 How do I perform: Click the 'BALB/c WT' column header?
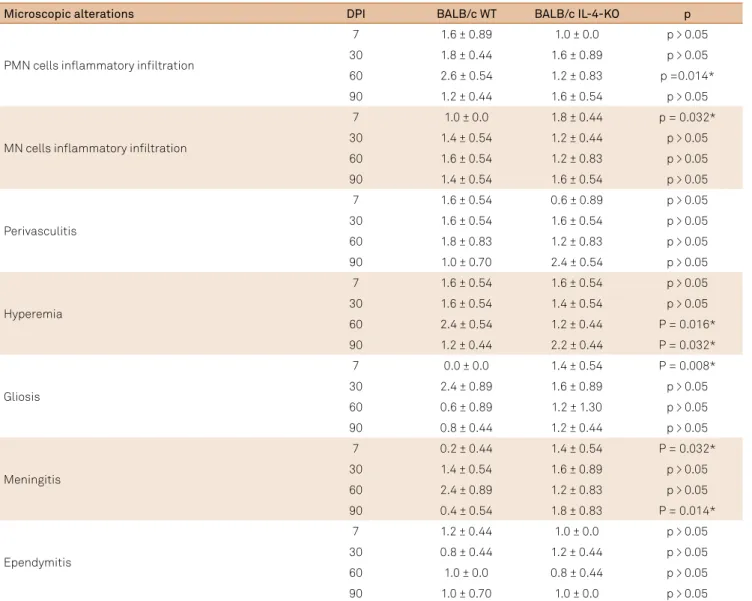tap(466, 14)
